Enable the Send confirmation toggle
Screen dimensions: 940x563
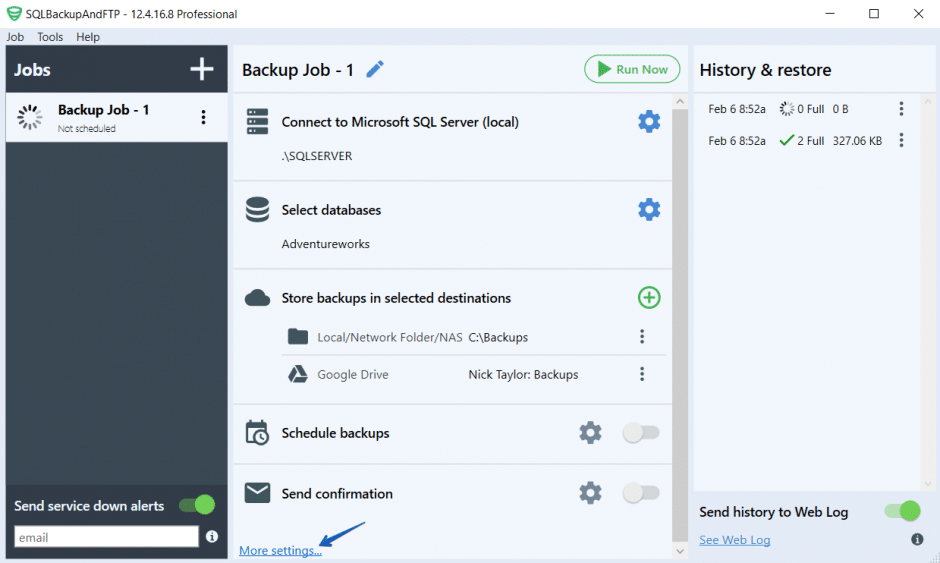pyautogui.click(x=641, y=493)
